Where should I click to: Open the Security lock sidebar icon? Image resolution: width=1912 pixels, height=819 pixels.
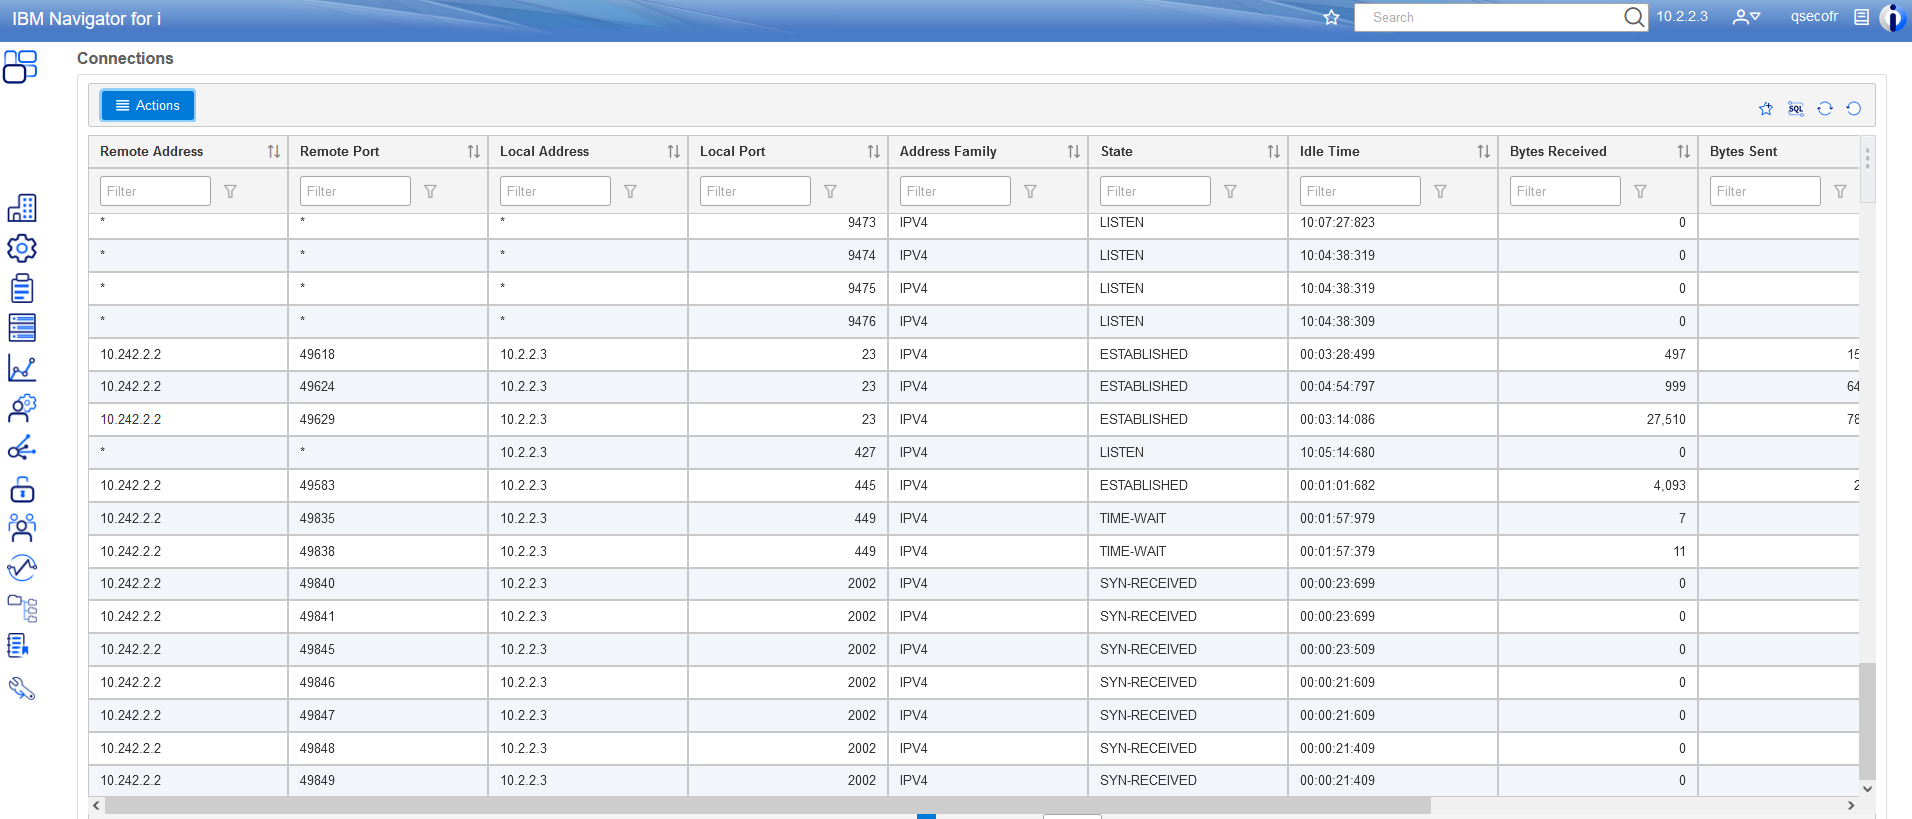pos(22,489)
